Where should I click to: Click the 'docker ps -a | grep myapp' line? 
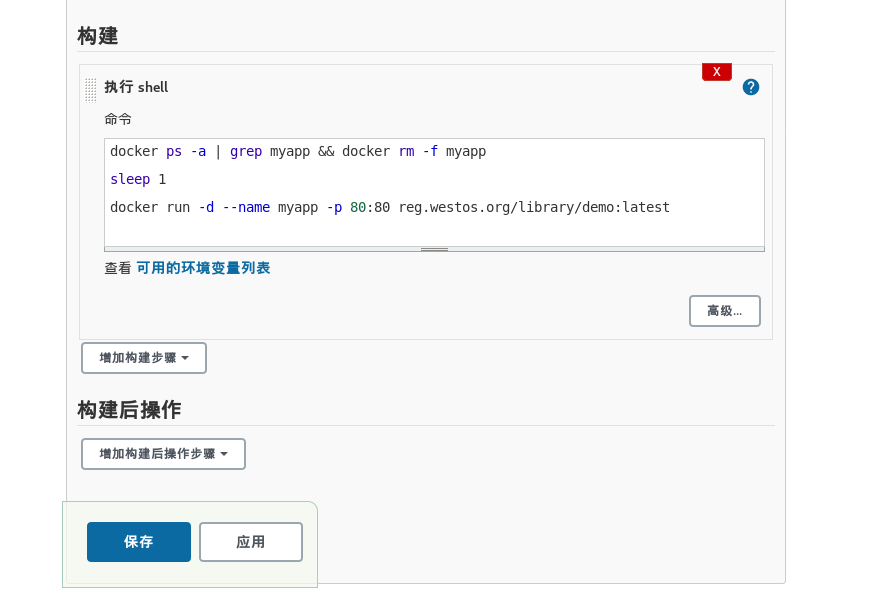[298, 151]
